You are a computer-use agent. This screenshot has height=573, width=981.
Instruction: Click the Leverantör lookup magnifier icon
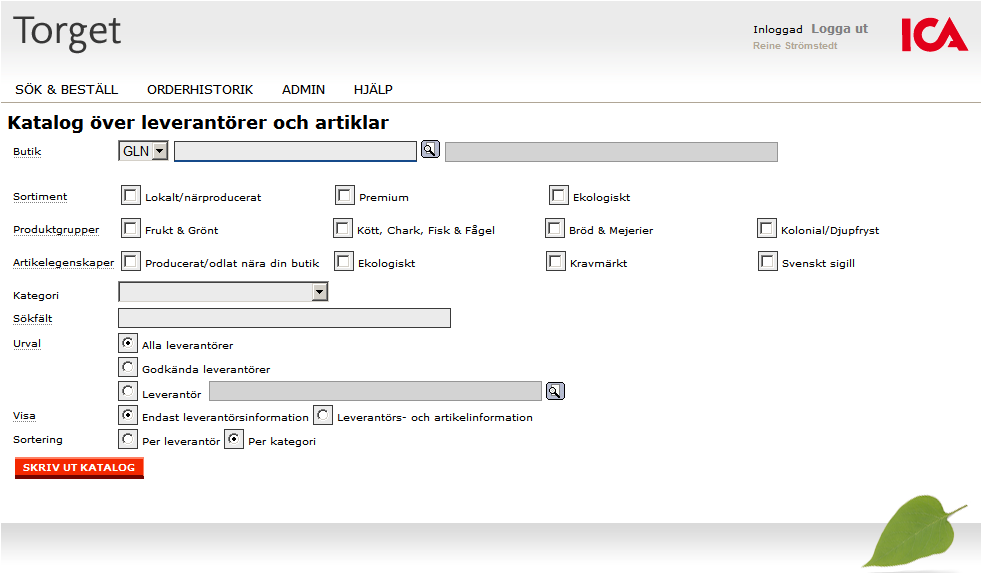point(555,391)
